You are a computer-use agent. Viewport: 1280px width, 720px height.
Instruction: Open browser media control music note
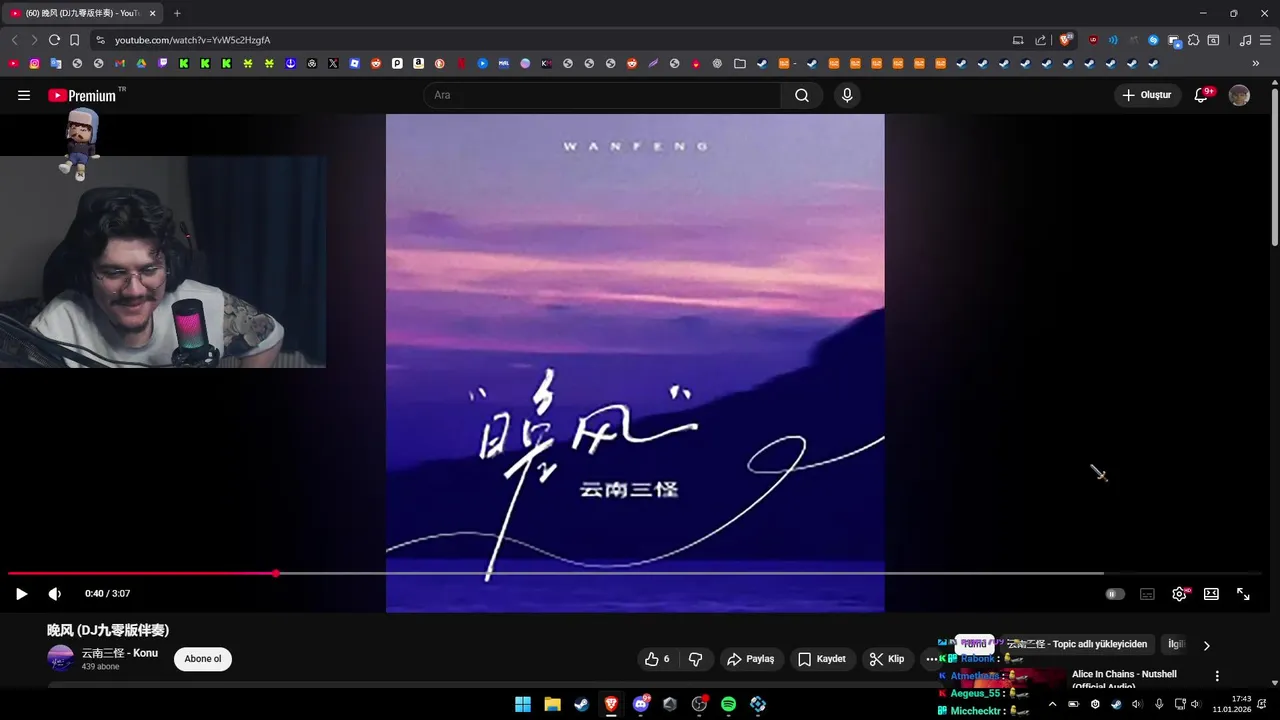(x=1245, y=40)
